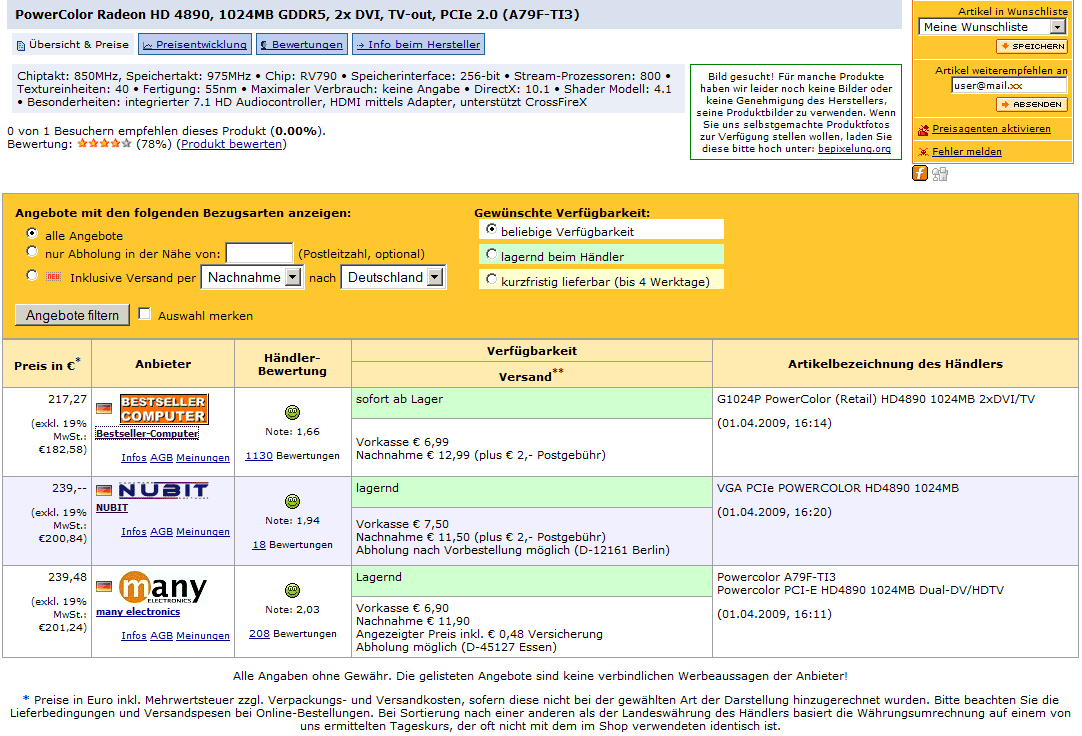This screenshot has height=736, width=1082.
Task: Open the Info beim Hersteller tab
Action: coord(418,44)
